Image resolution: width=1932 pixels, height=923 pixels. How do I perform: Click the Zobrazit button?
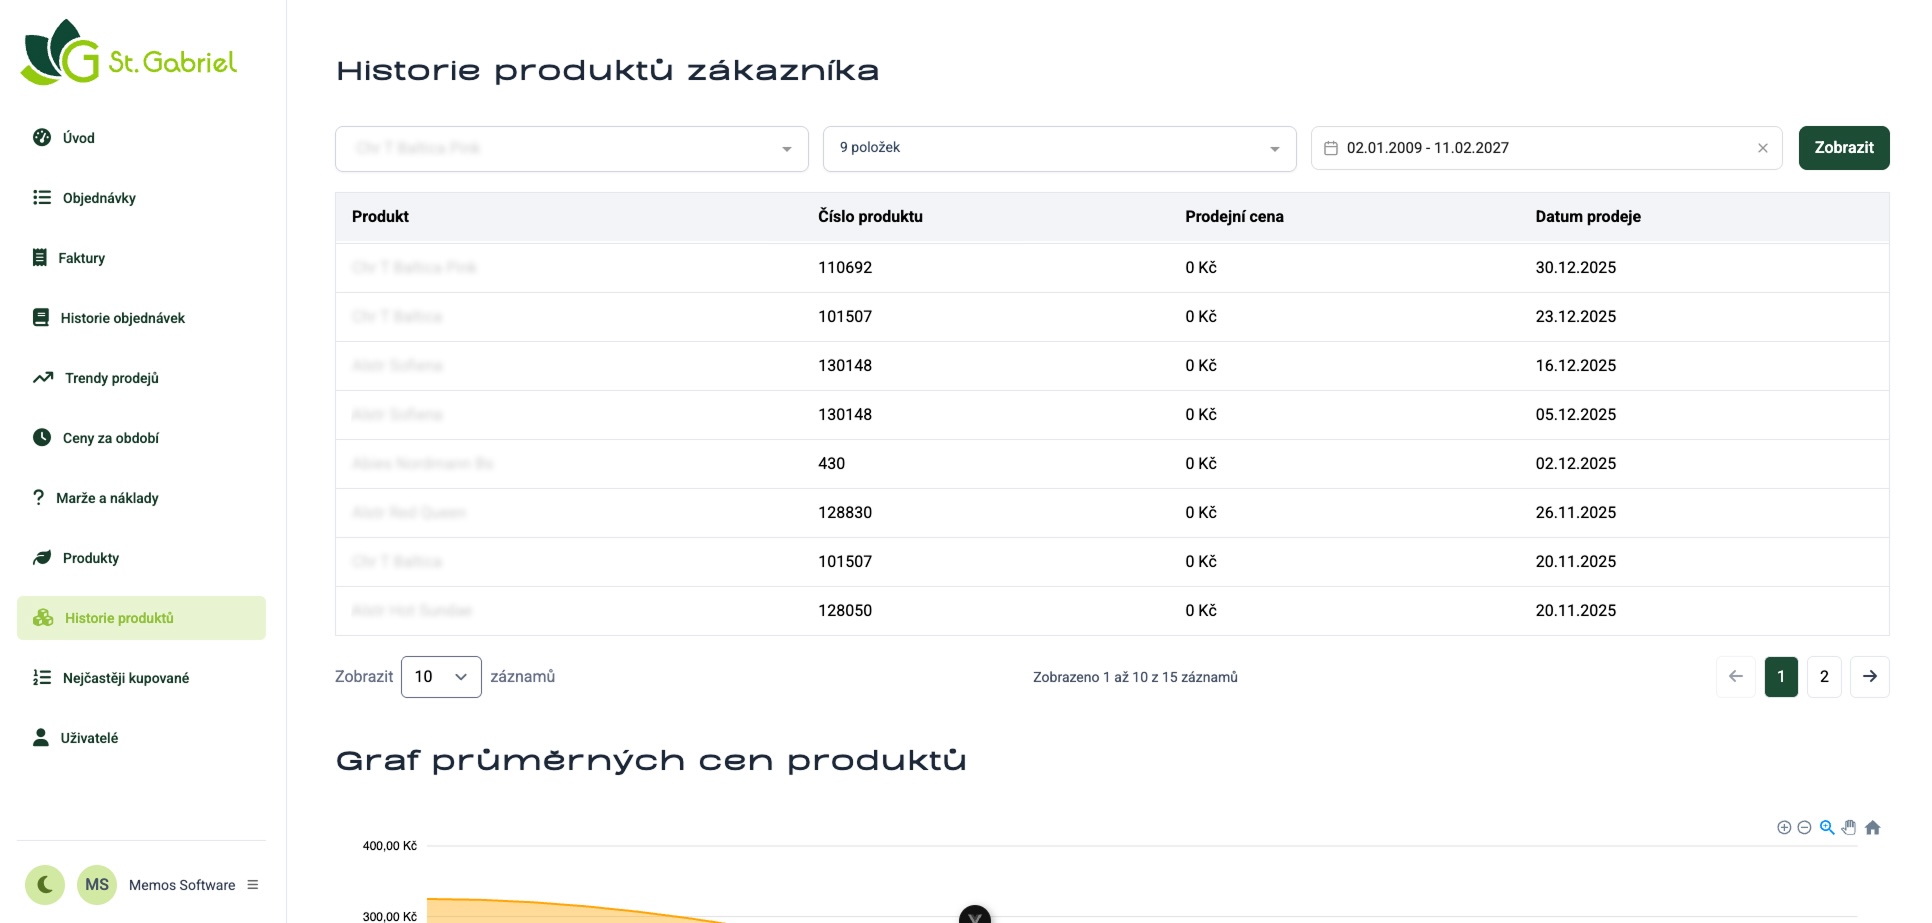tap(1843, 148)
